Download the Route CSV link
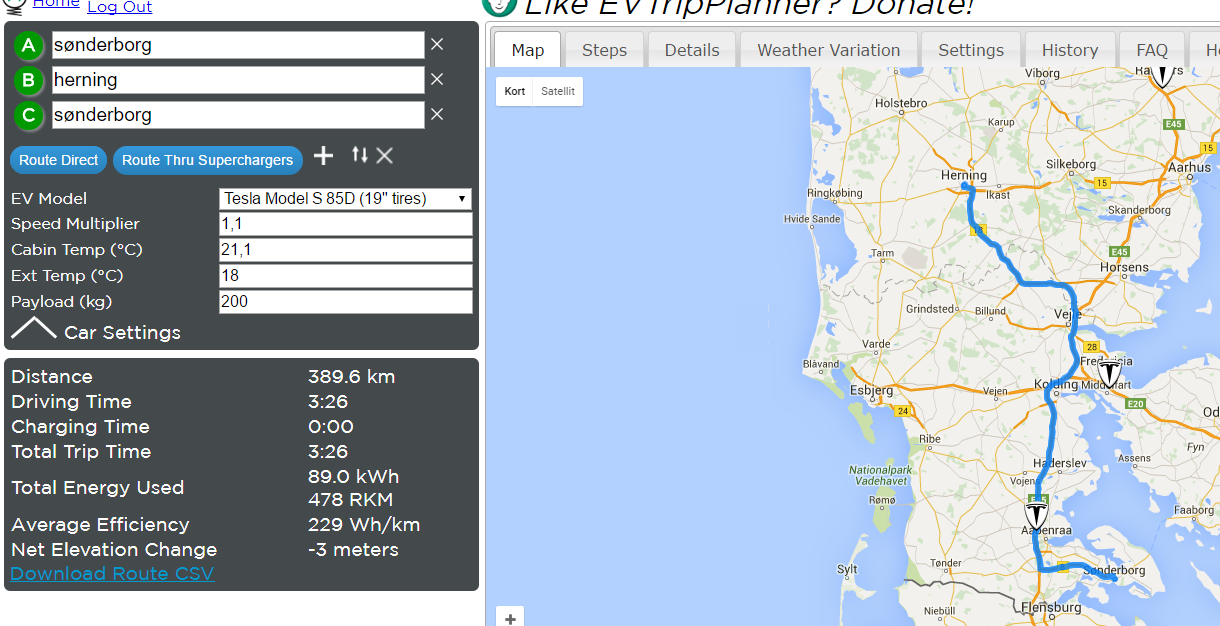The height and width of the screenshot is (626, 1220). (112, 573)
